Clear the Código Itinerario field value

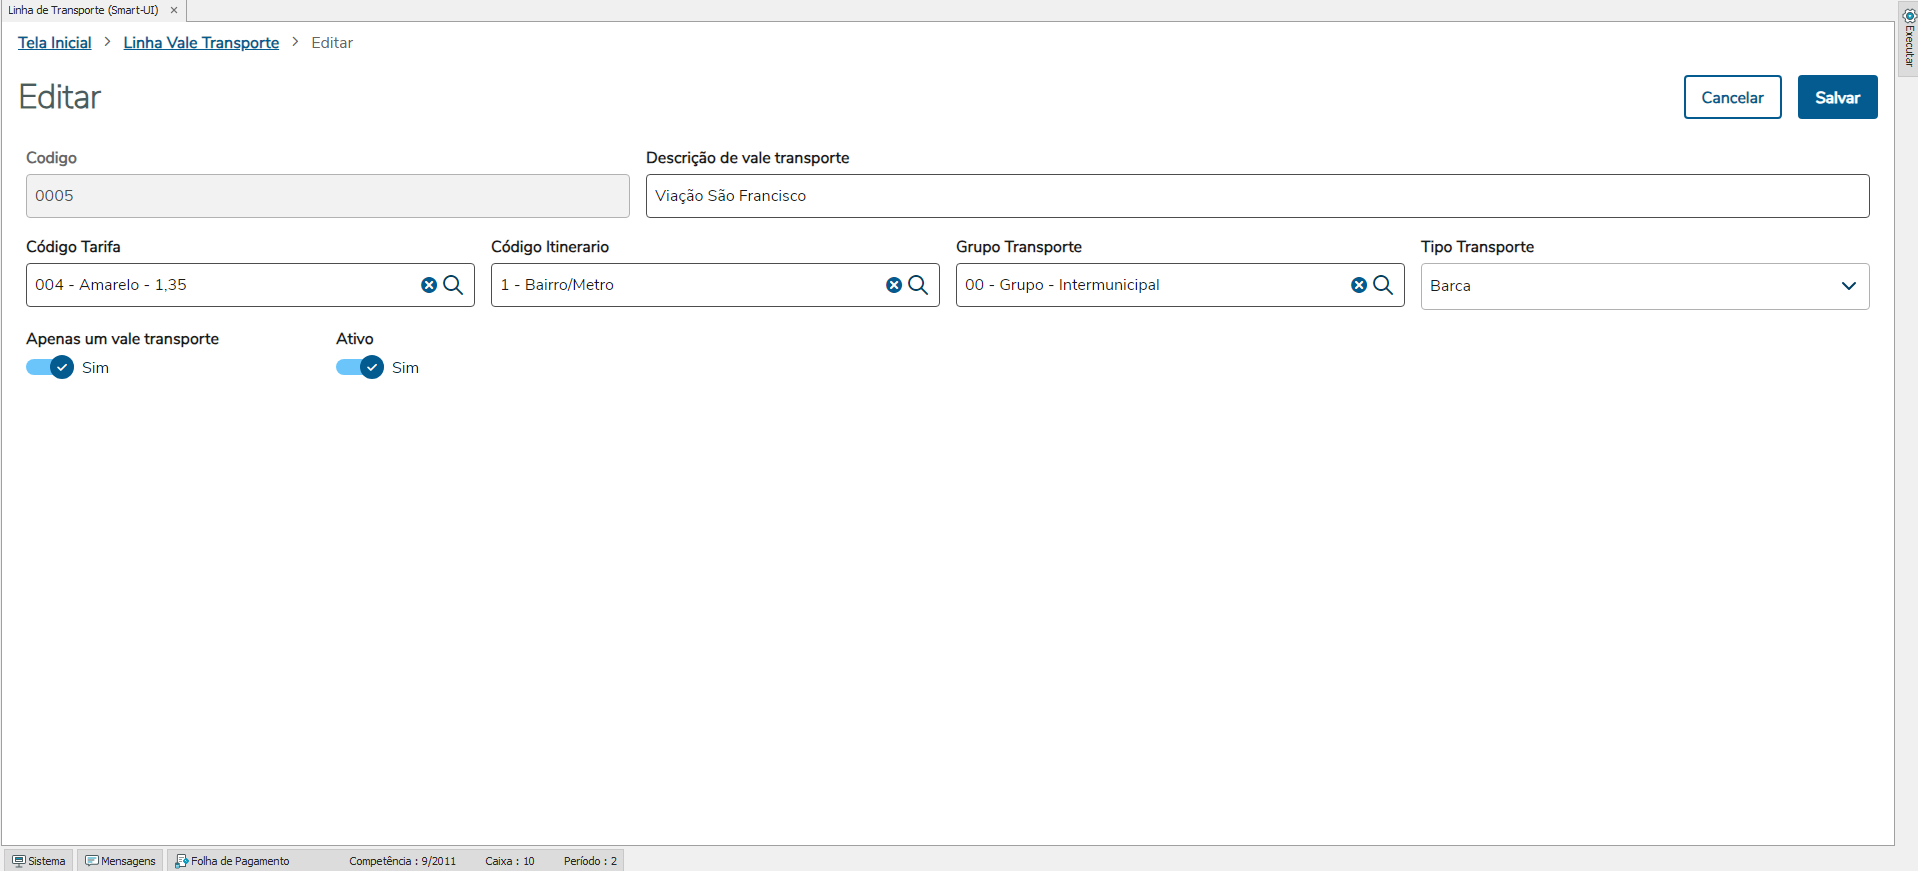coord(894,285)
